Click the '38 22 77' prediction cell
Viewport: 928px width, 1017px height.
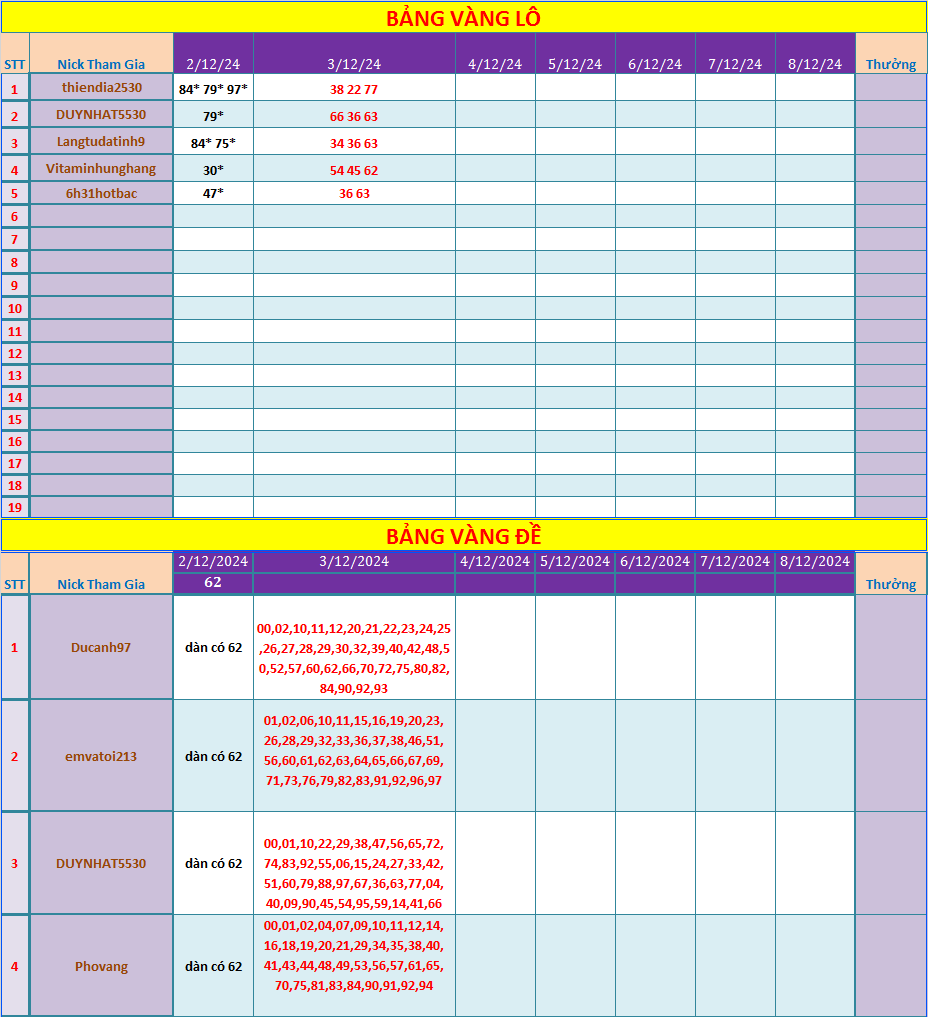354,89
